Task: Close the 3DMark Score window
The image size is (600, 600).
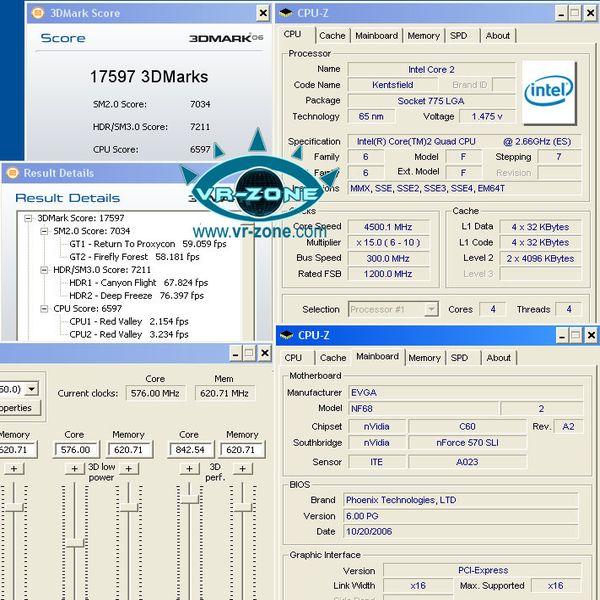Action: coord(263,13)
